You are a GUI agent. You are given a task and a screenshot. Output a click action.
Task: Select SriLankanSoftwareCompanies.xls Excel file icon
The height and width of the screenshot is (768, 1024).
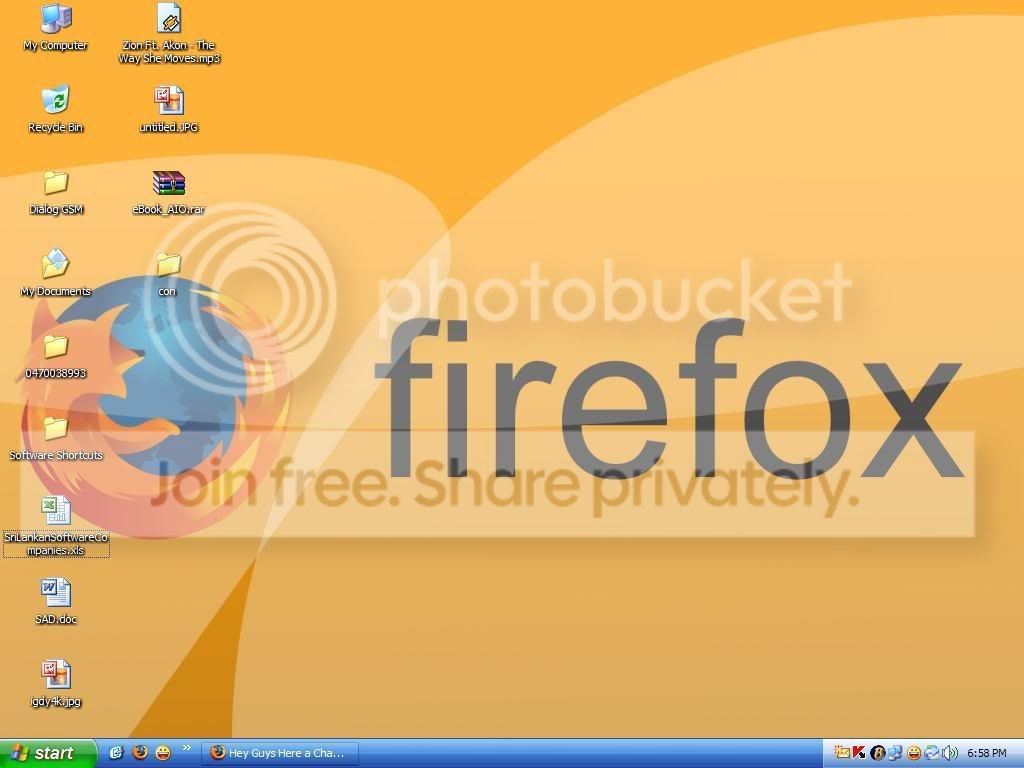pyautogui.click(x=56, y=510)
